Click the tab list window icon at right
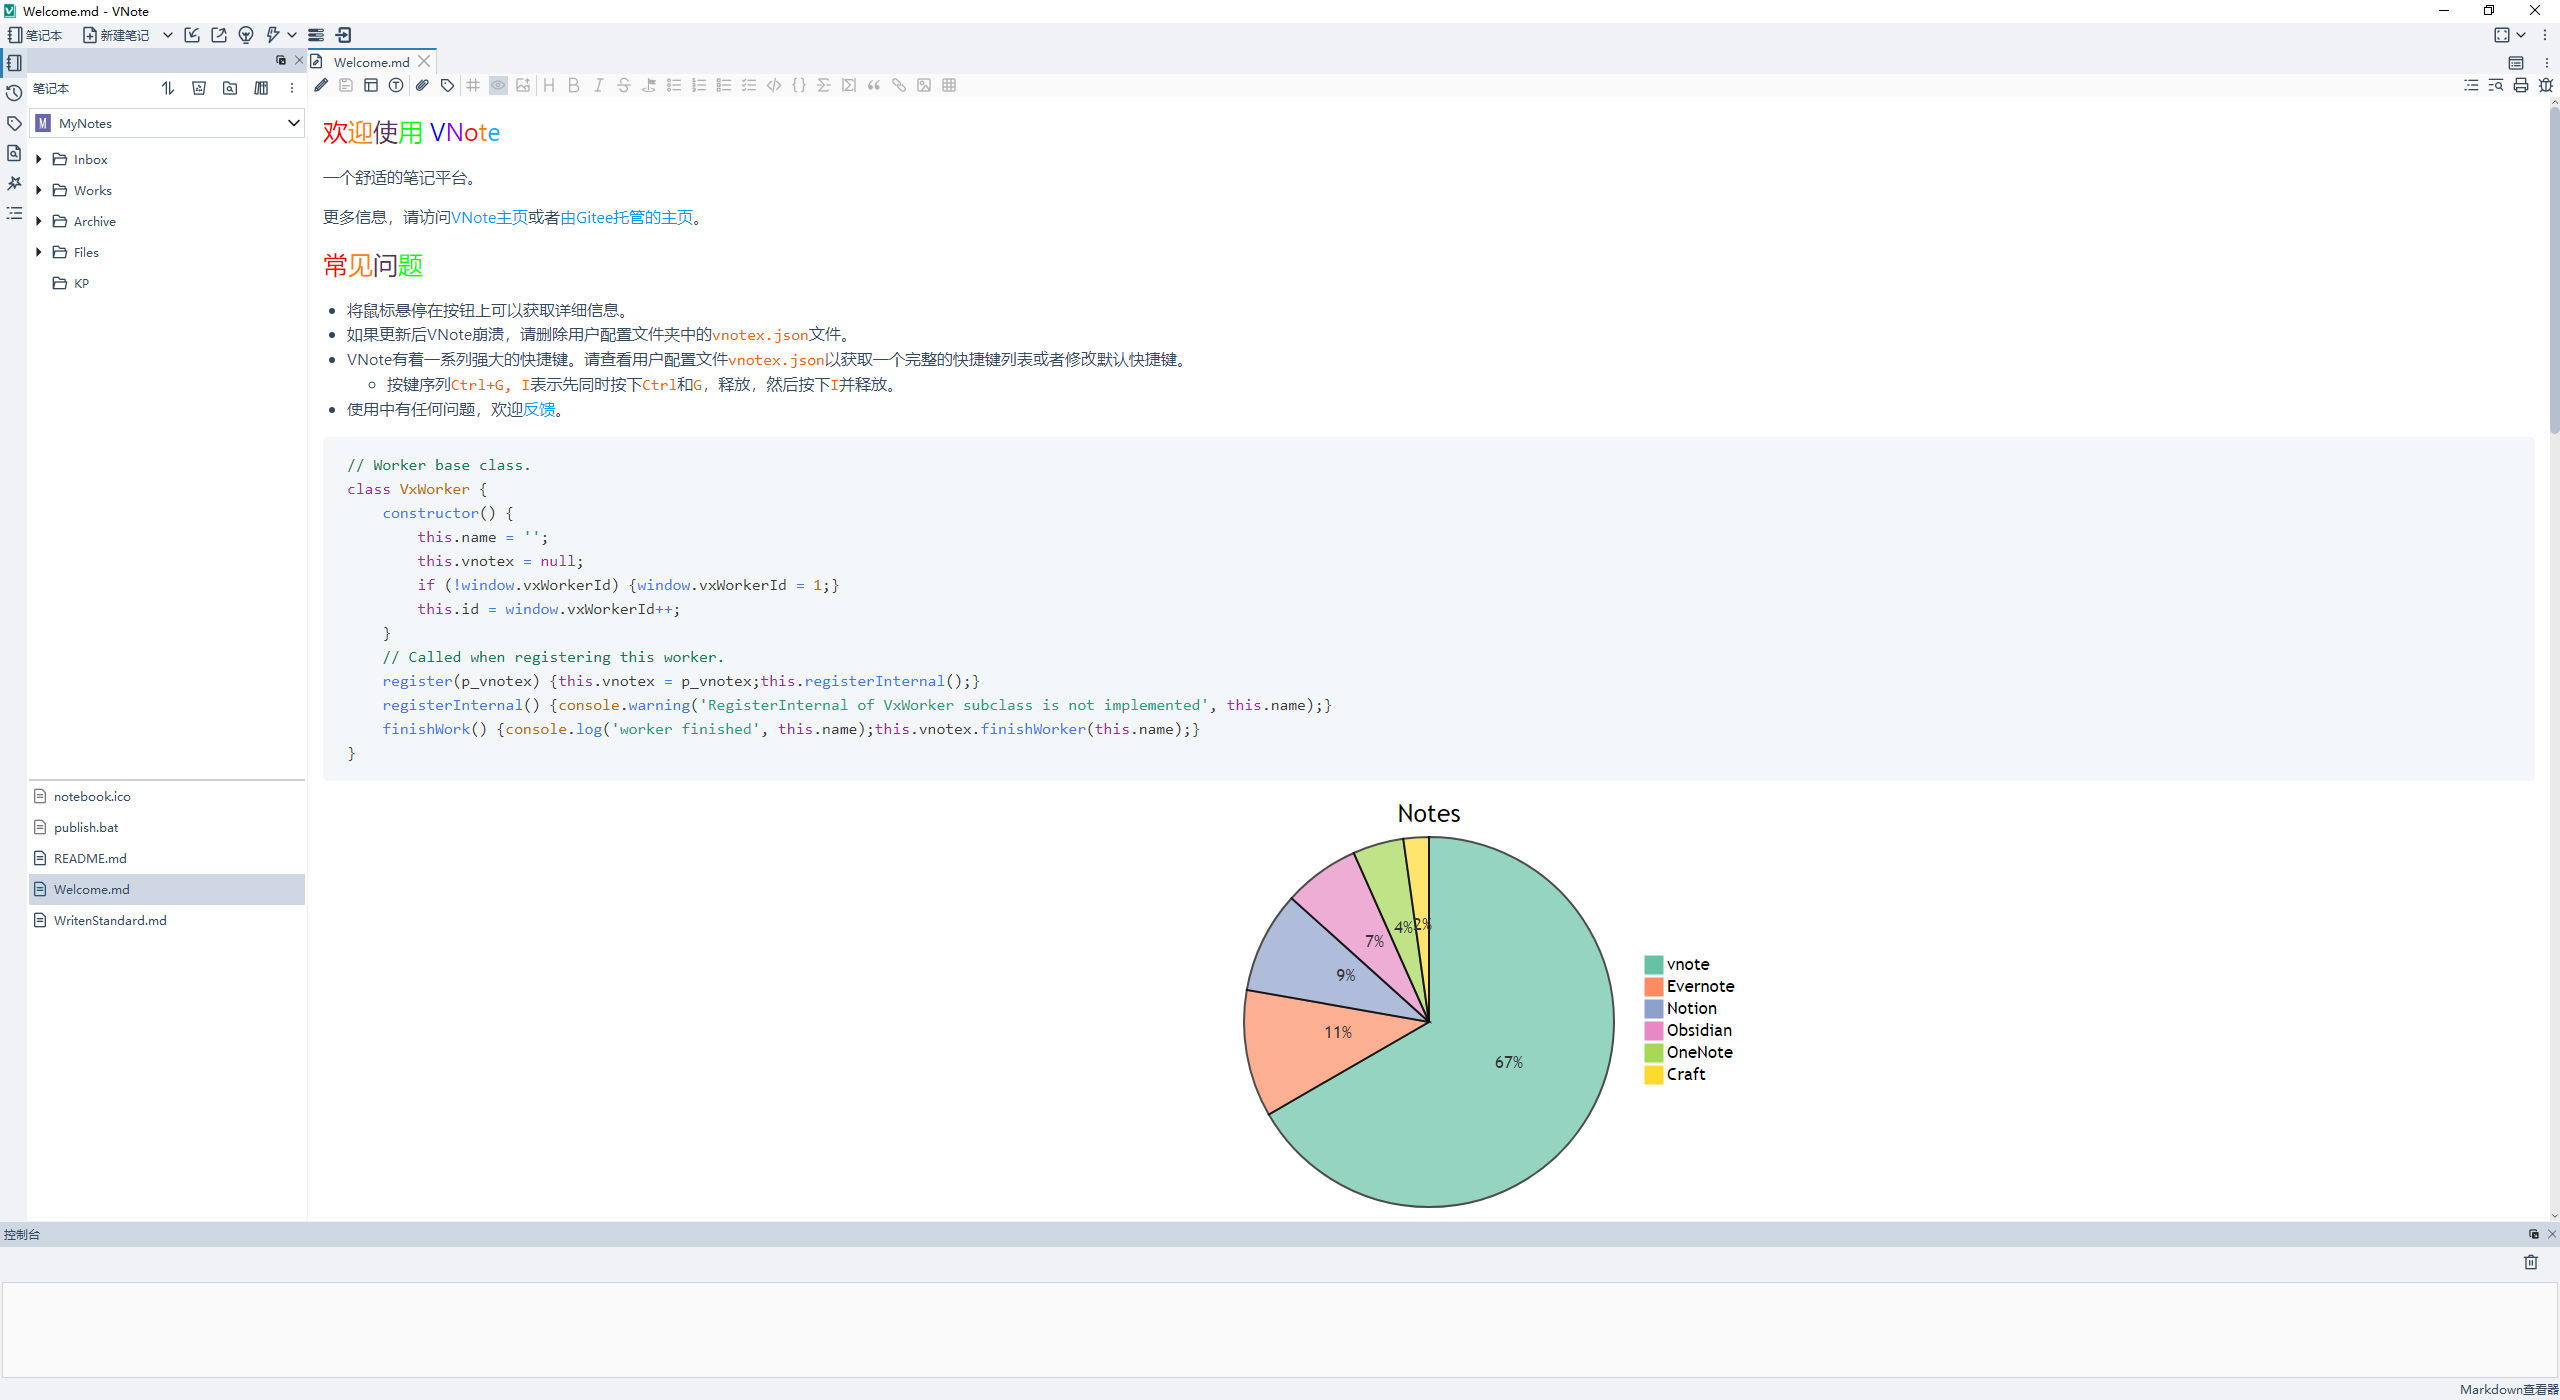Screen dimensions: 2560x1400 [x=2516, y=62]
